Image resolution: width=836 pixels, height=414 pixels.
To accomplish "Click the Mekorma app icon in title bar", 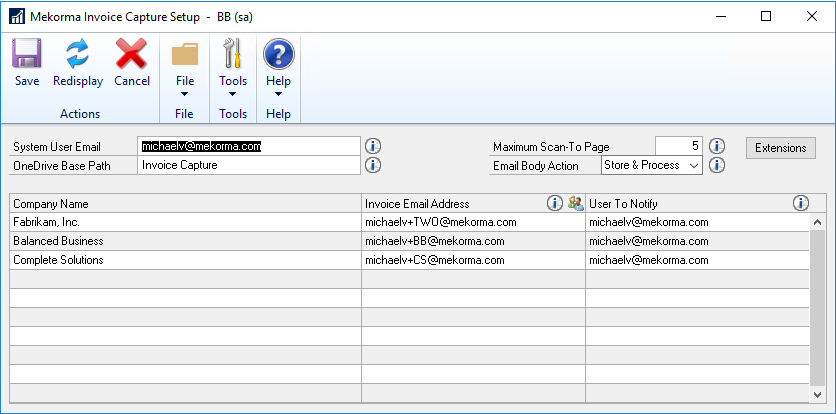I will pyautogui.click(x=17, y=17).
